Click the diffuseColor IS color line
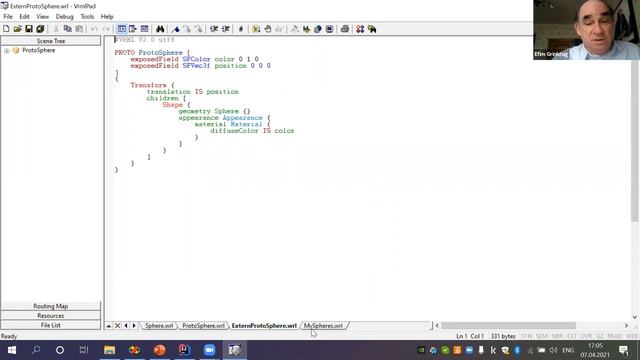Image resolution: width=640 pixels, height=360 pixels. (252, 131)
